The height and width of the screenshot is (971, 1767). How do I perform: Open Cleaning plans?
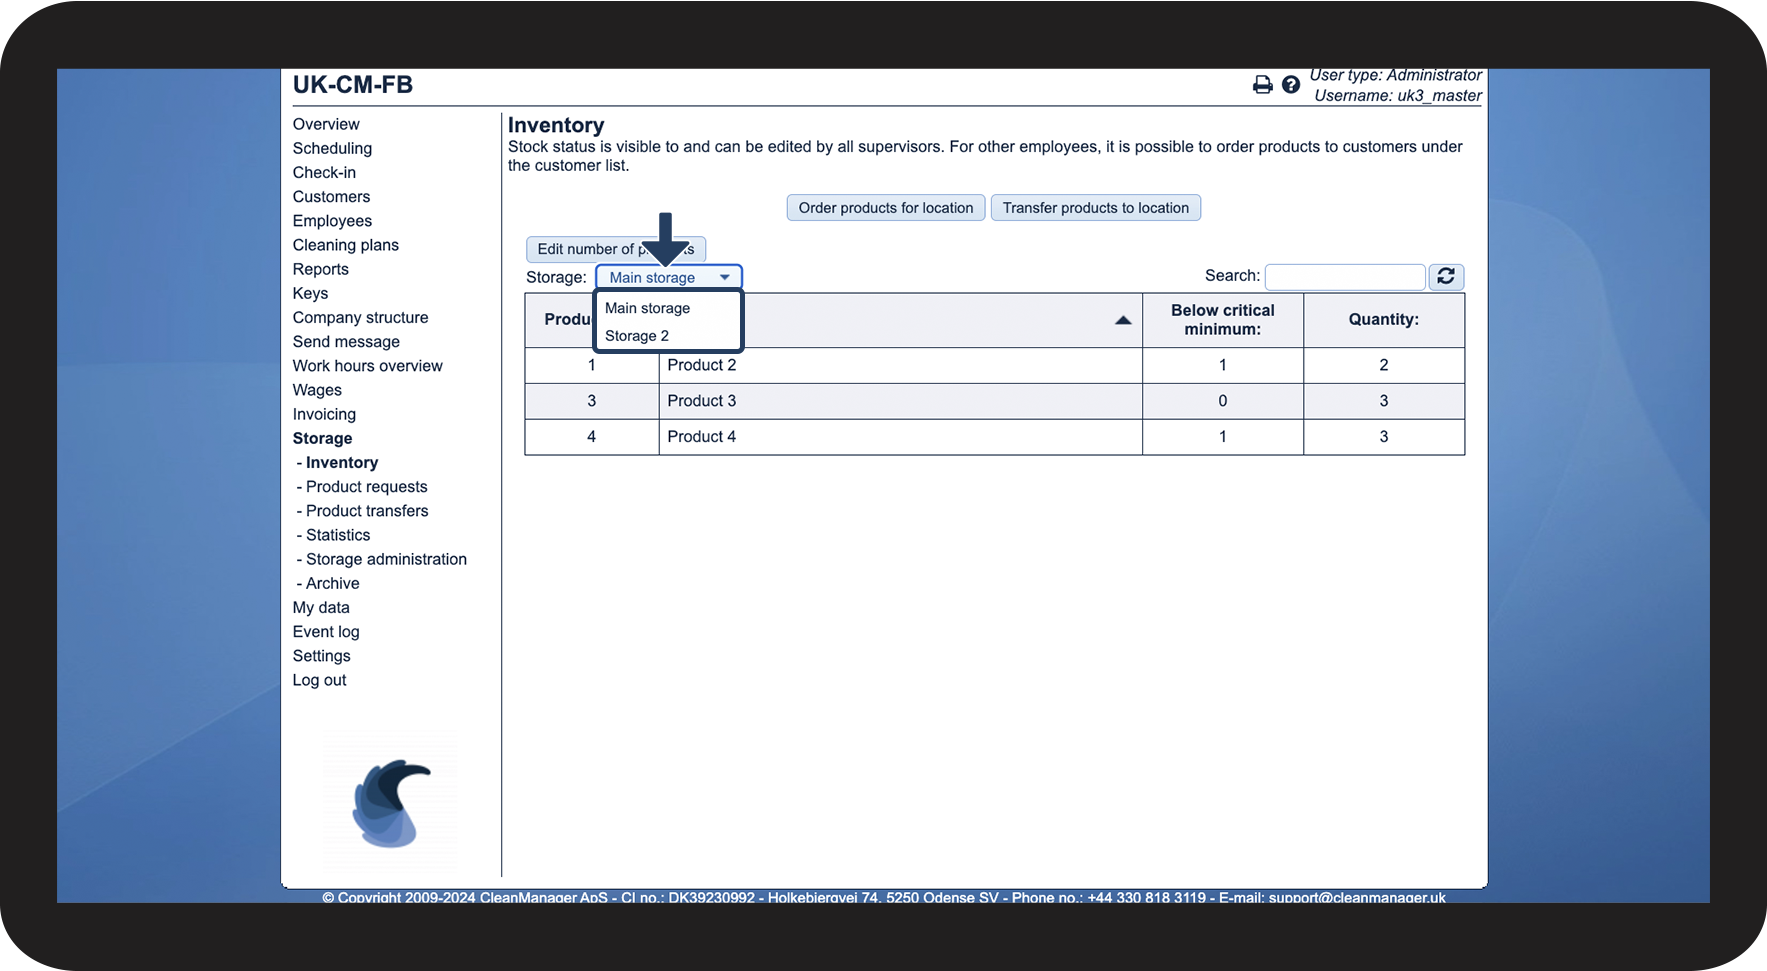(x=346, y=245)
